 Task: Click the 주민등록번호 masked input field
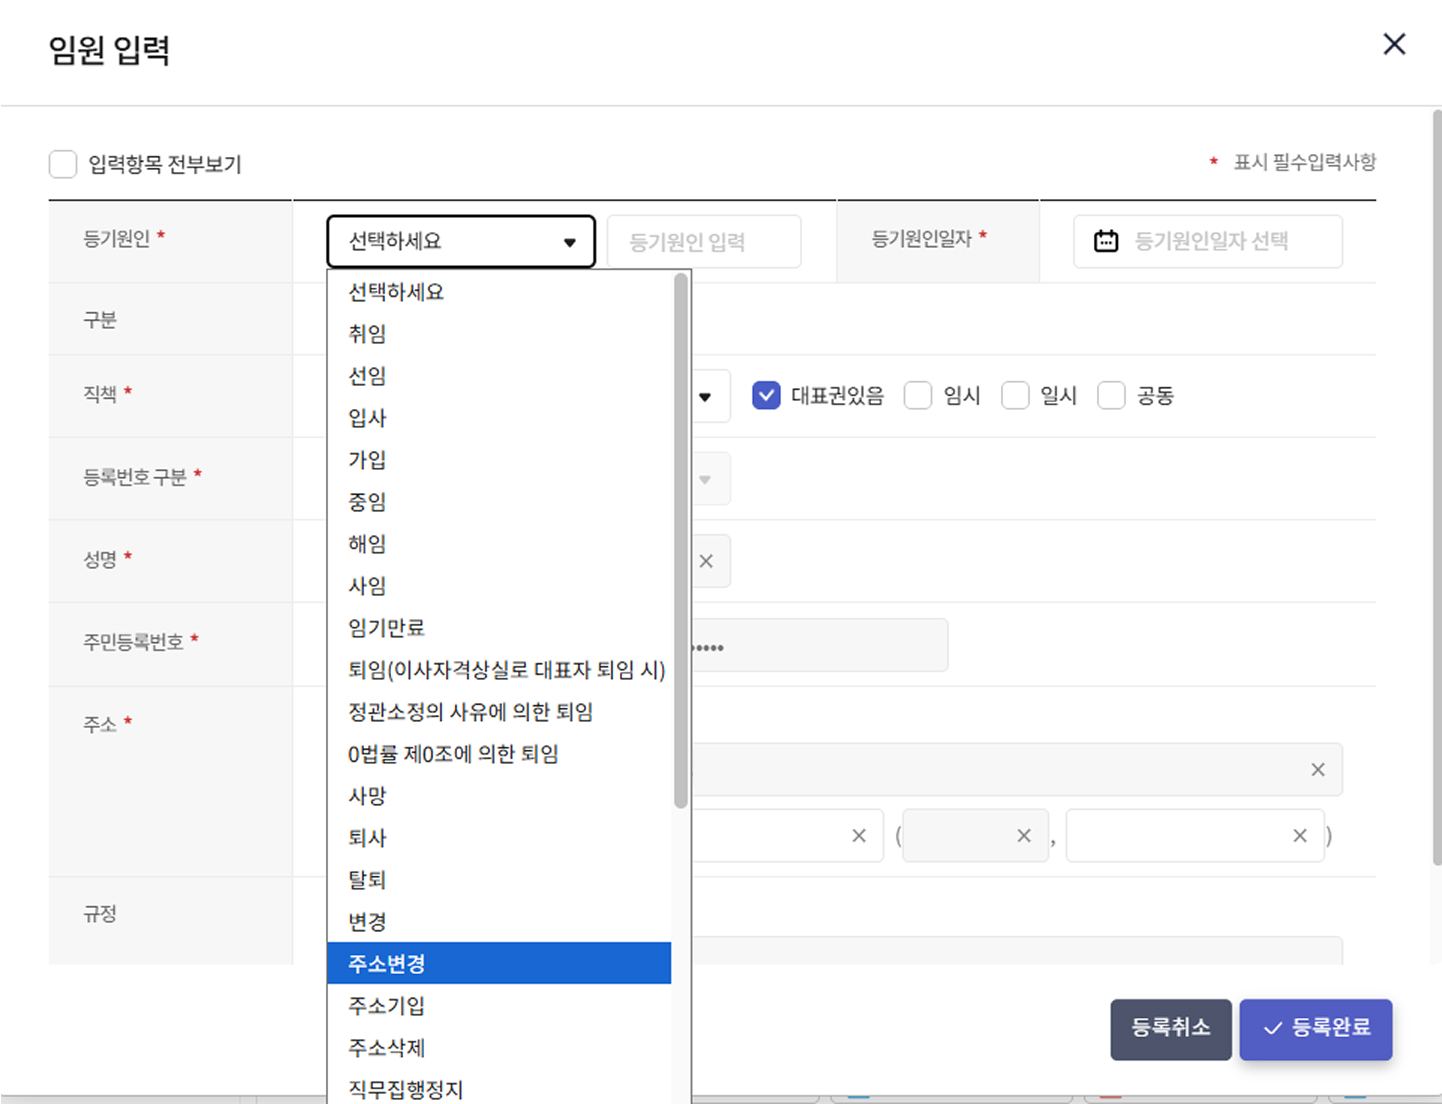819,645
